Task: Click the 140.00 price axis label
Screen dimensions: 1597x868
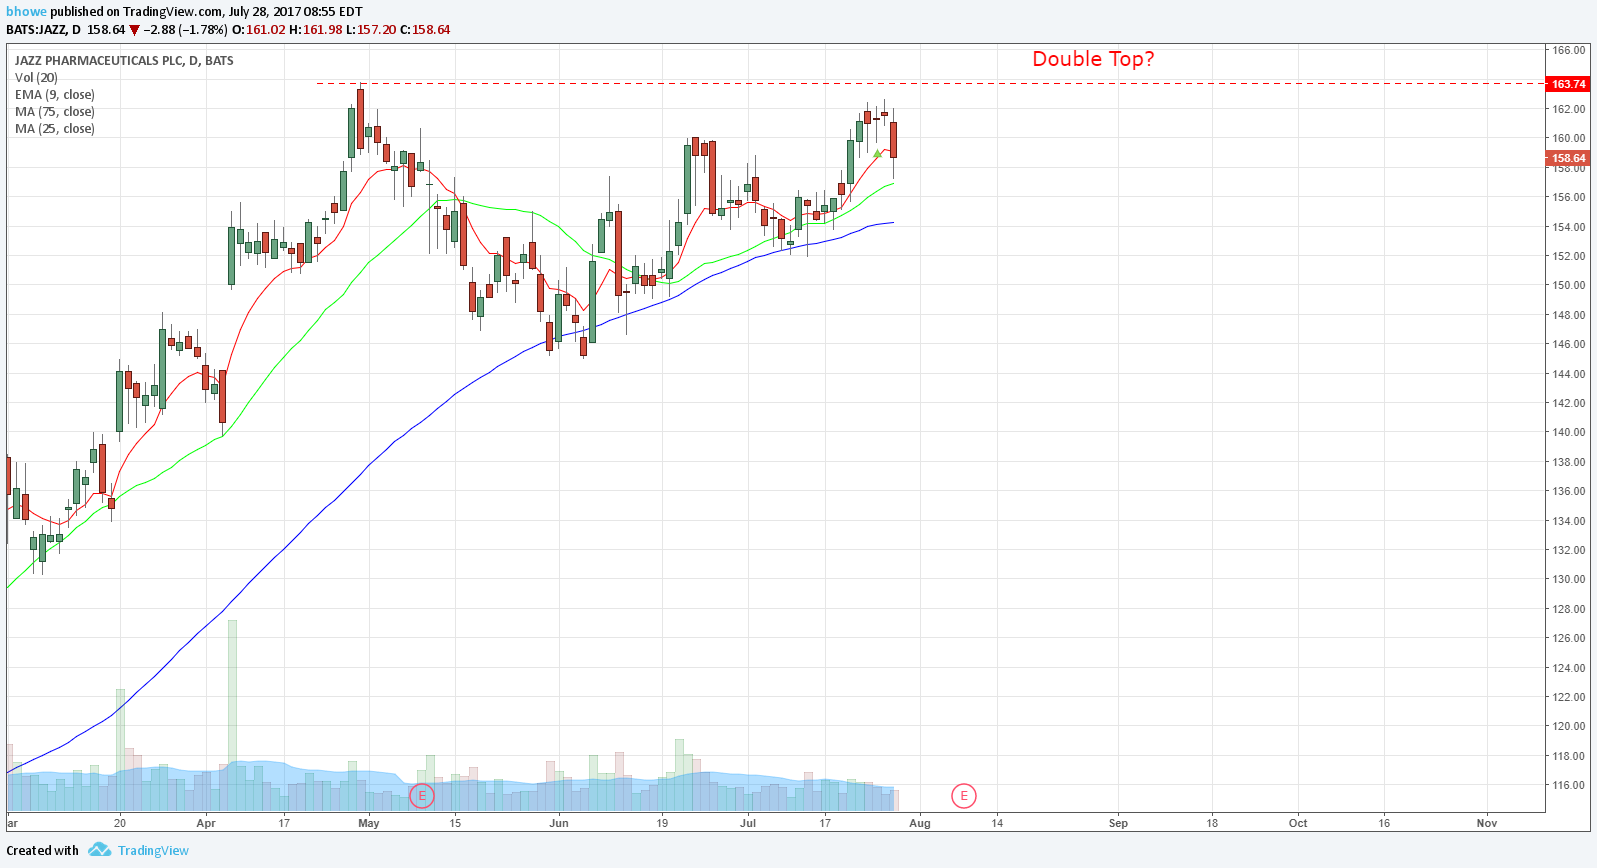Action: [x=1568, y=432]
